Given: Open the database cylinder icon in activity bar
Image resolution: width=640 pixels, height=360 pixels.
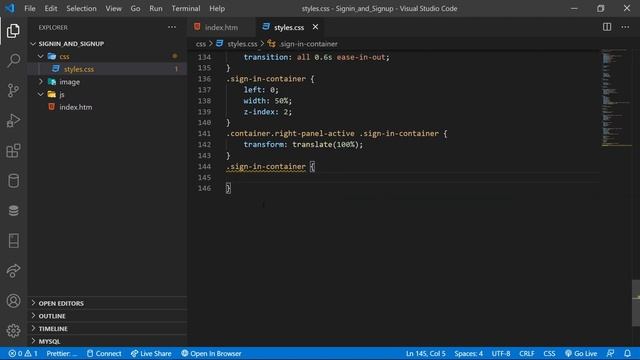Looking at the screenshot, I should tap(13, 181).
